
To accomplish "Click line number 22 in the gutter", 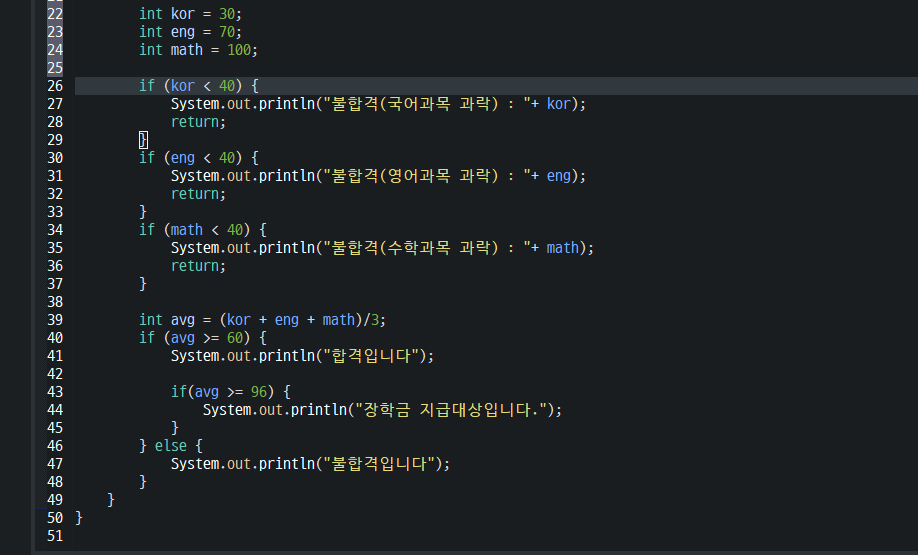I will point(55,14).
